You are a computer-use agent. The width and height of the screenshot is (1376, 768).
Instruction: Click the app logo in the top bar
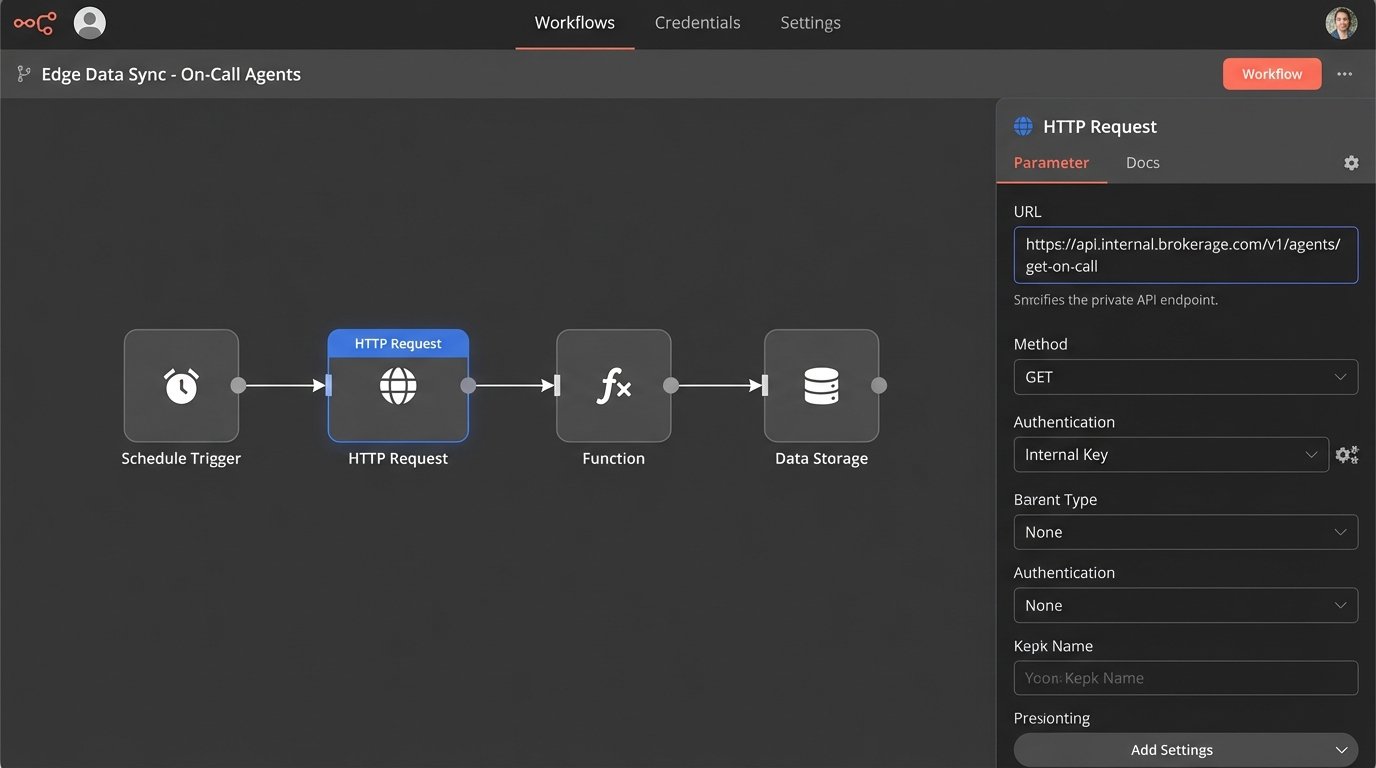pos(35,22)
